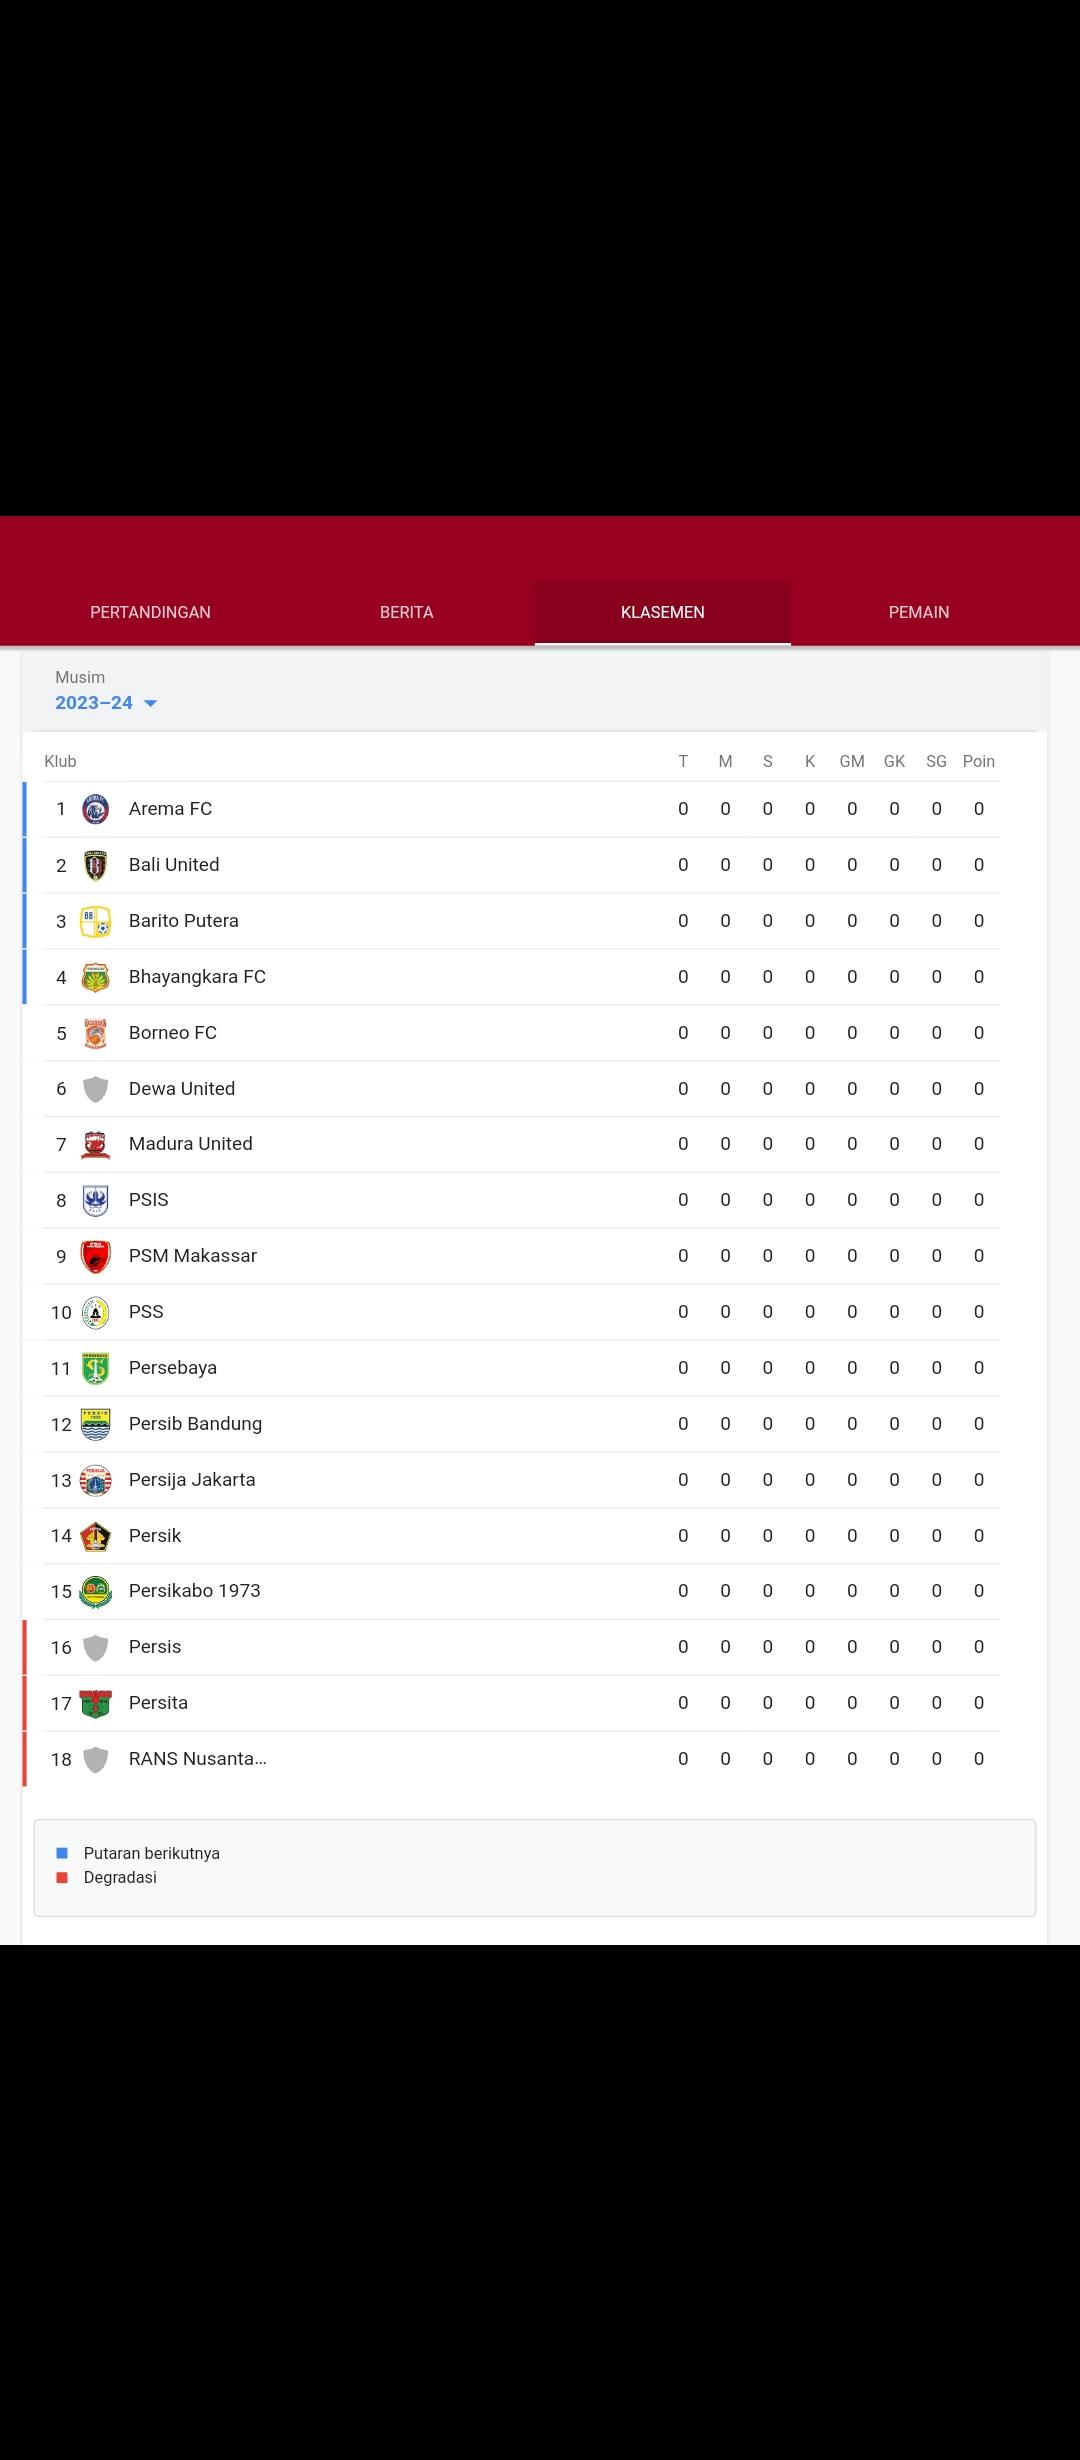
Task: Open the Madura United team row
Action: (x=522, y=1144)
